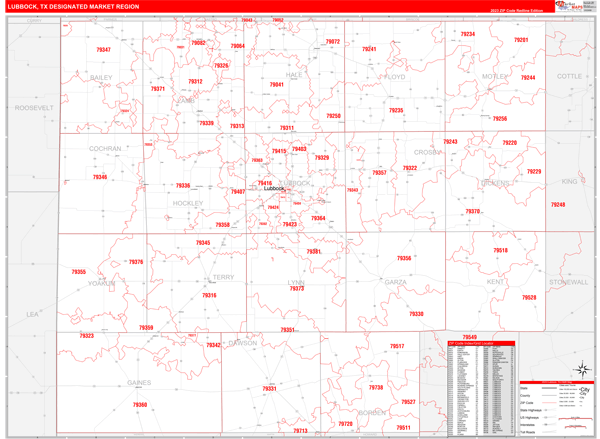600x439 pixels.
Task: Select the LEA county label
Action: [x=32, y=314]
